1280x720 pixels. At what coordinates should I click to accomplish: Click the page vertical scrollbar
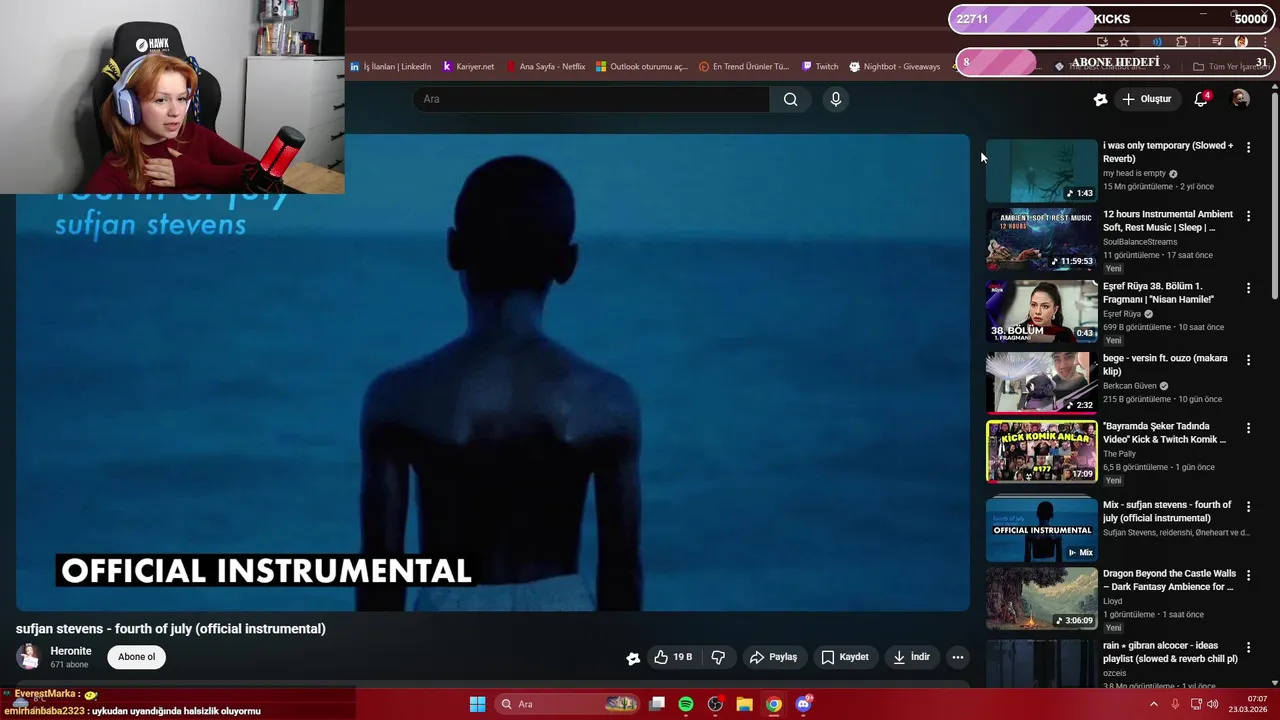(1275, 195)
